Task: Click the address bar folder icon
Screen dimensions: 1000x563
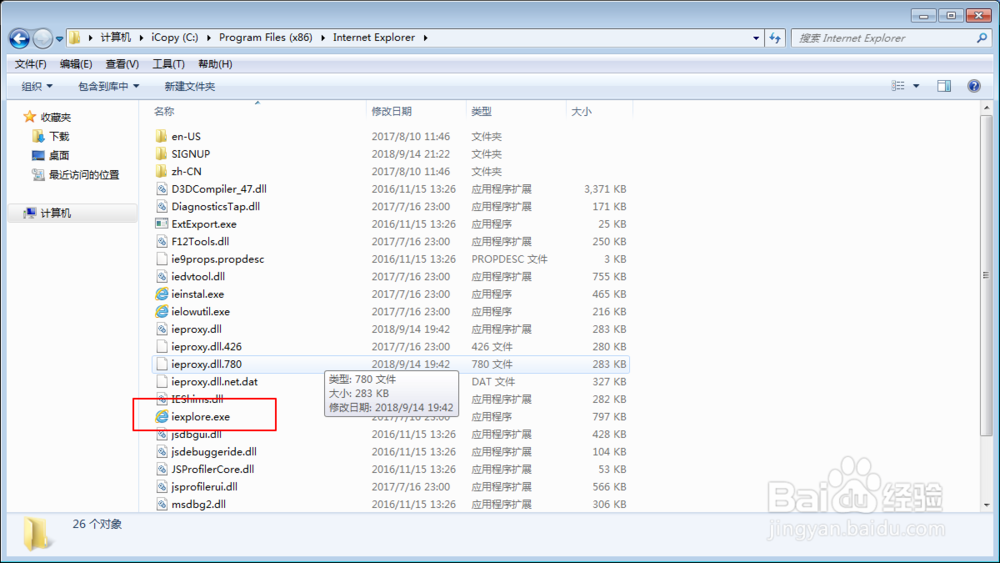Action: point(75,38)
